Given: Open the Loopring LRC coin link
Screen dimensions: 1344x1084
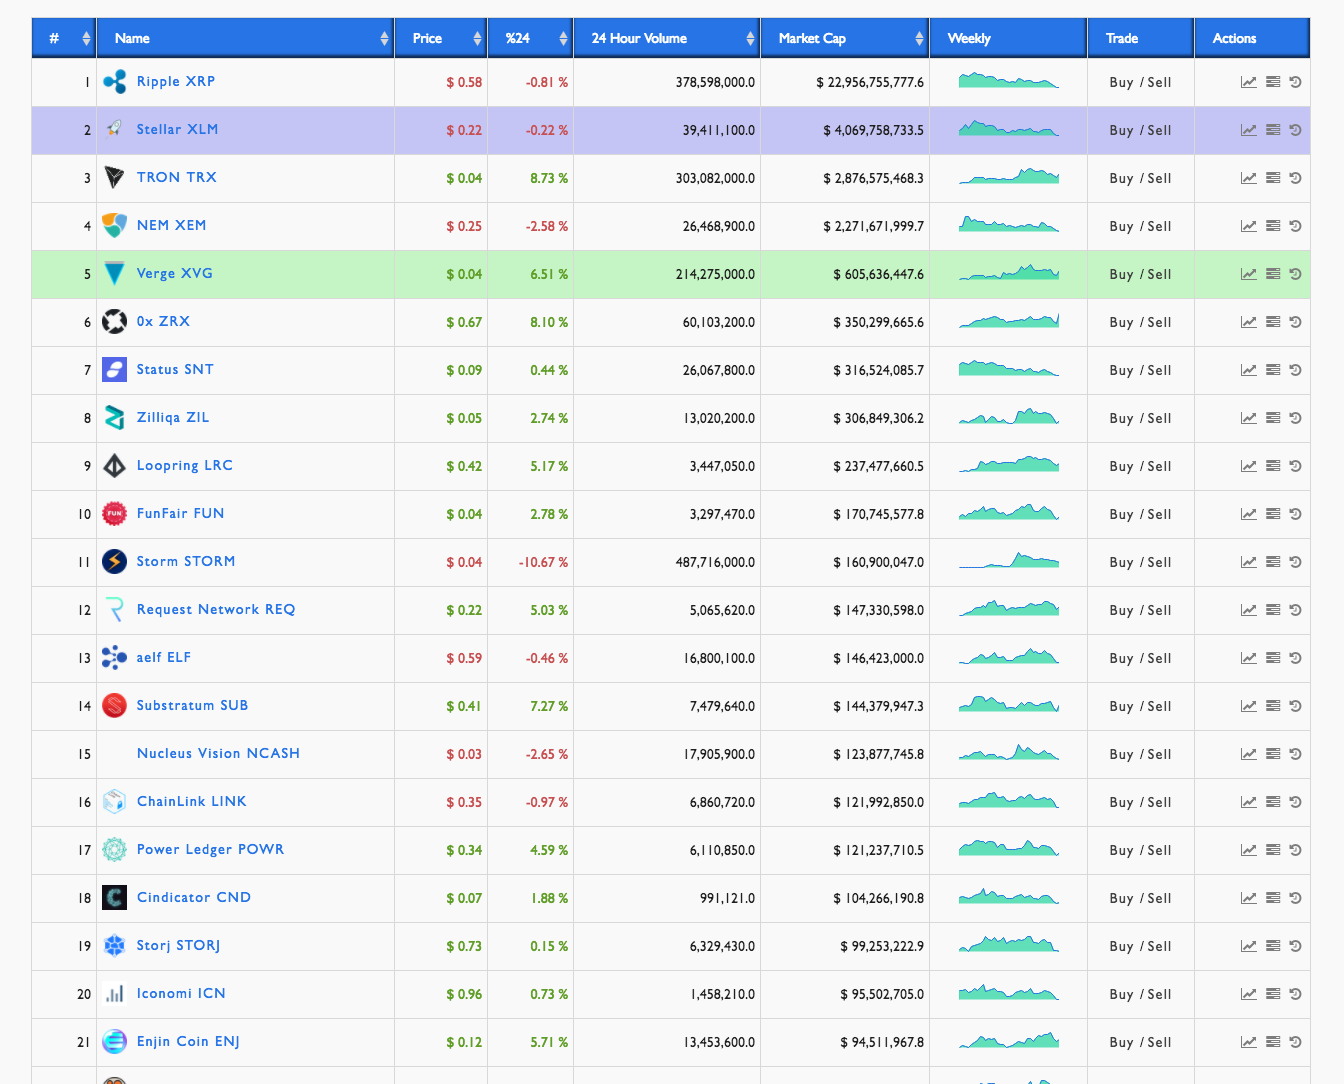Looking at the screenshot, I should (x=185, y=466).
